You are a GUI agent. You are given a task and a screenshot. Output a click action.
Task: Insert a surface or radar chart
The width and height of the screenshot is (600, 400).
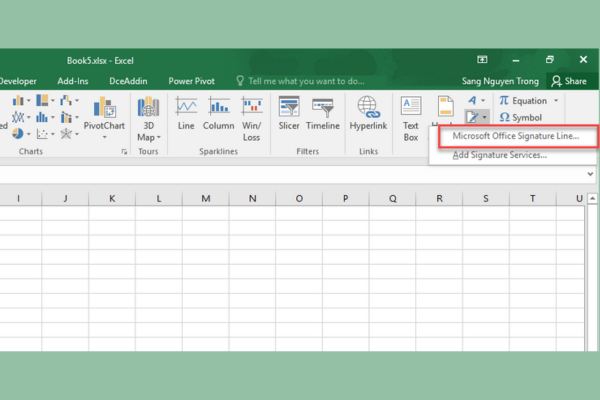(66, 134)
